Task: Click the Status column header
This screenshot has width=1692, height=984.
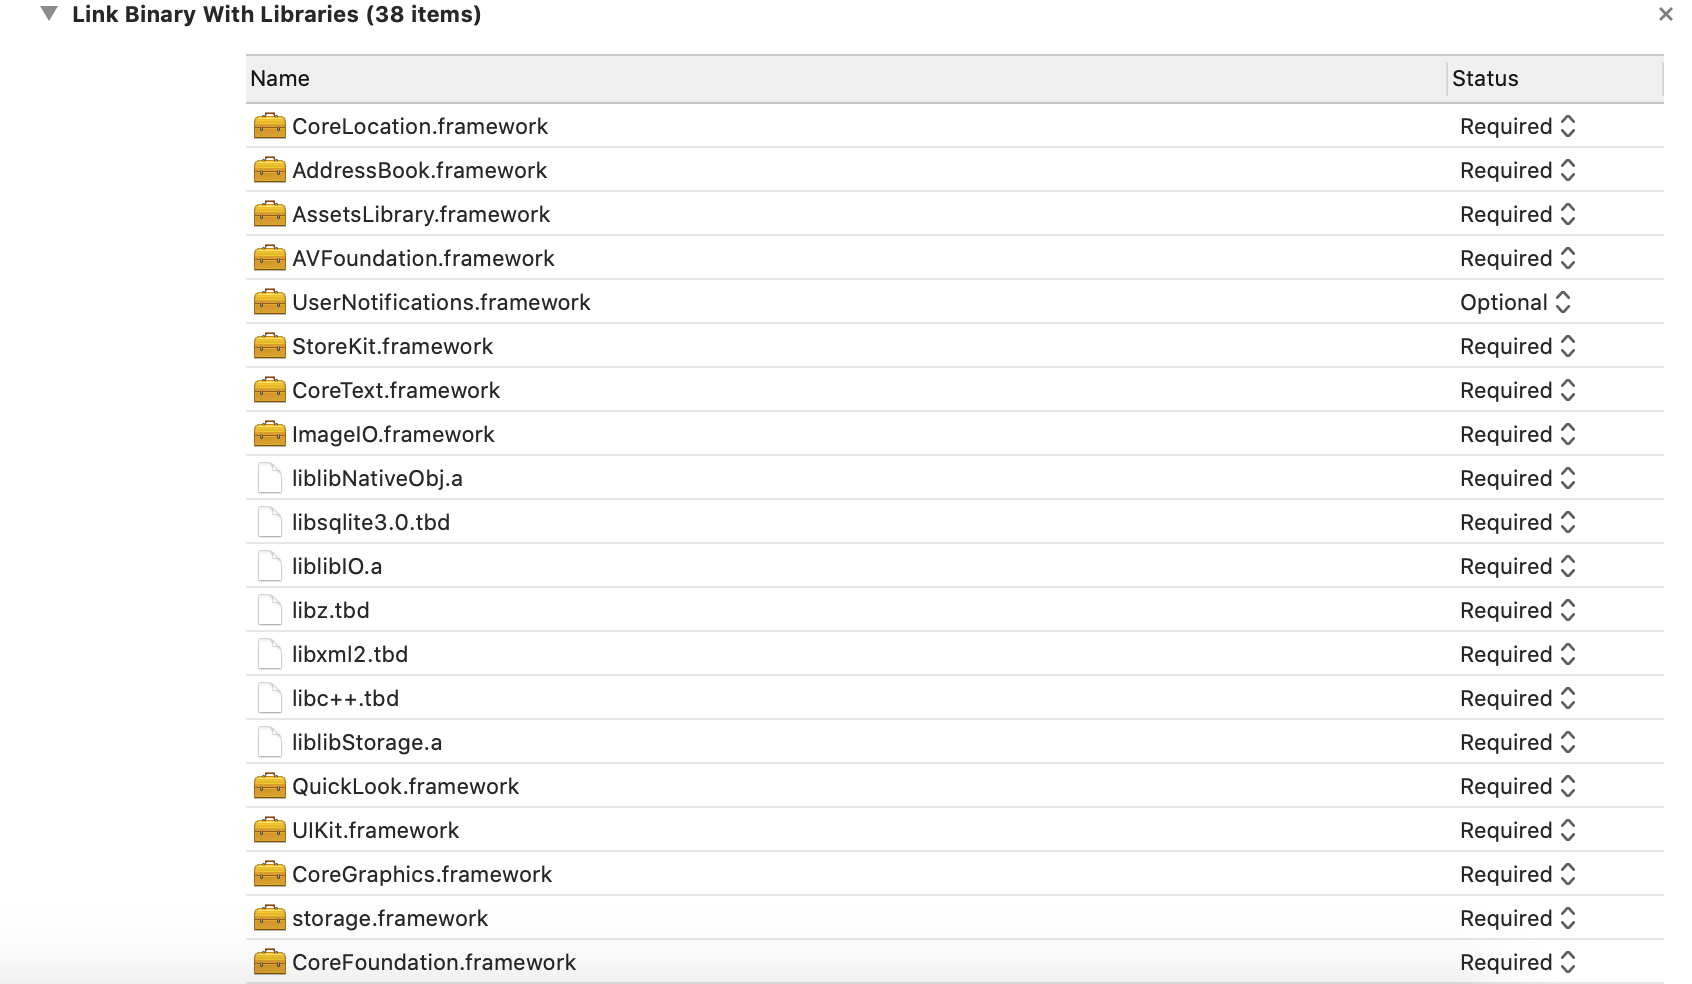Action: pos(1556,78)
